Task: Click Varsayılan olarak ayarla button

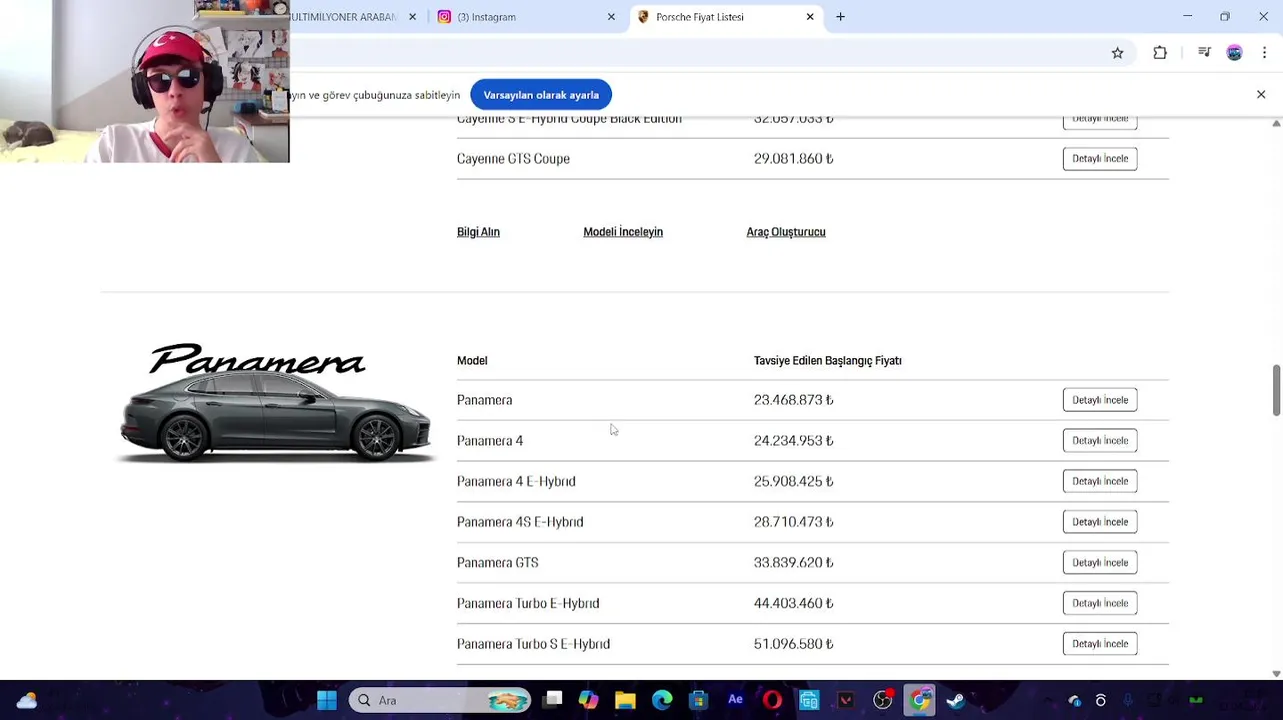Action: pyautogui.click(x=541, y=95)
